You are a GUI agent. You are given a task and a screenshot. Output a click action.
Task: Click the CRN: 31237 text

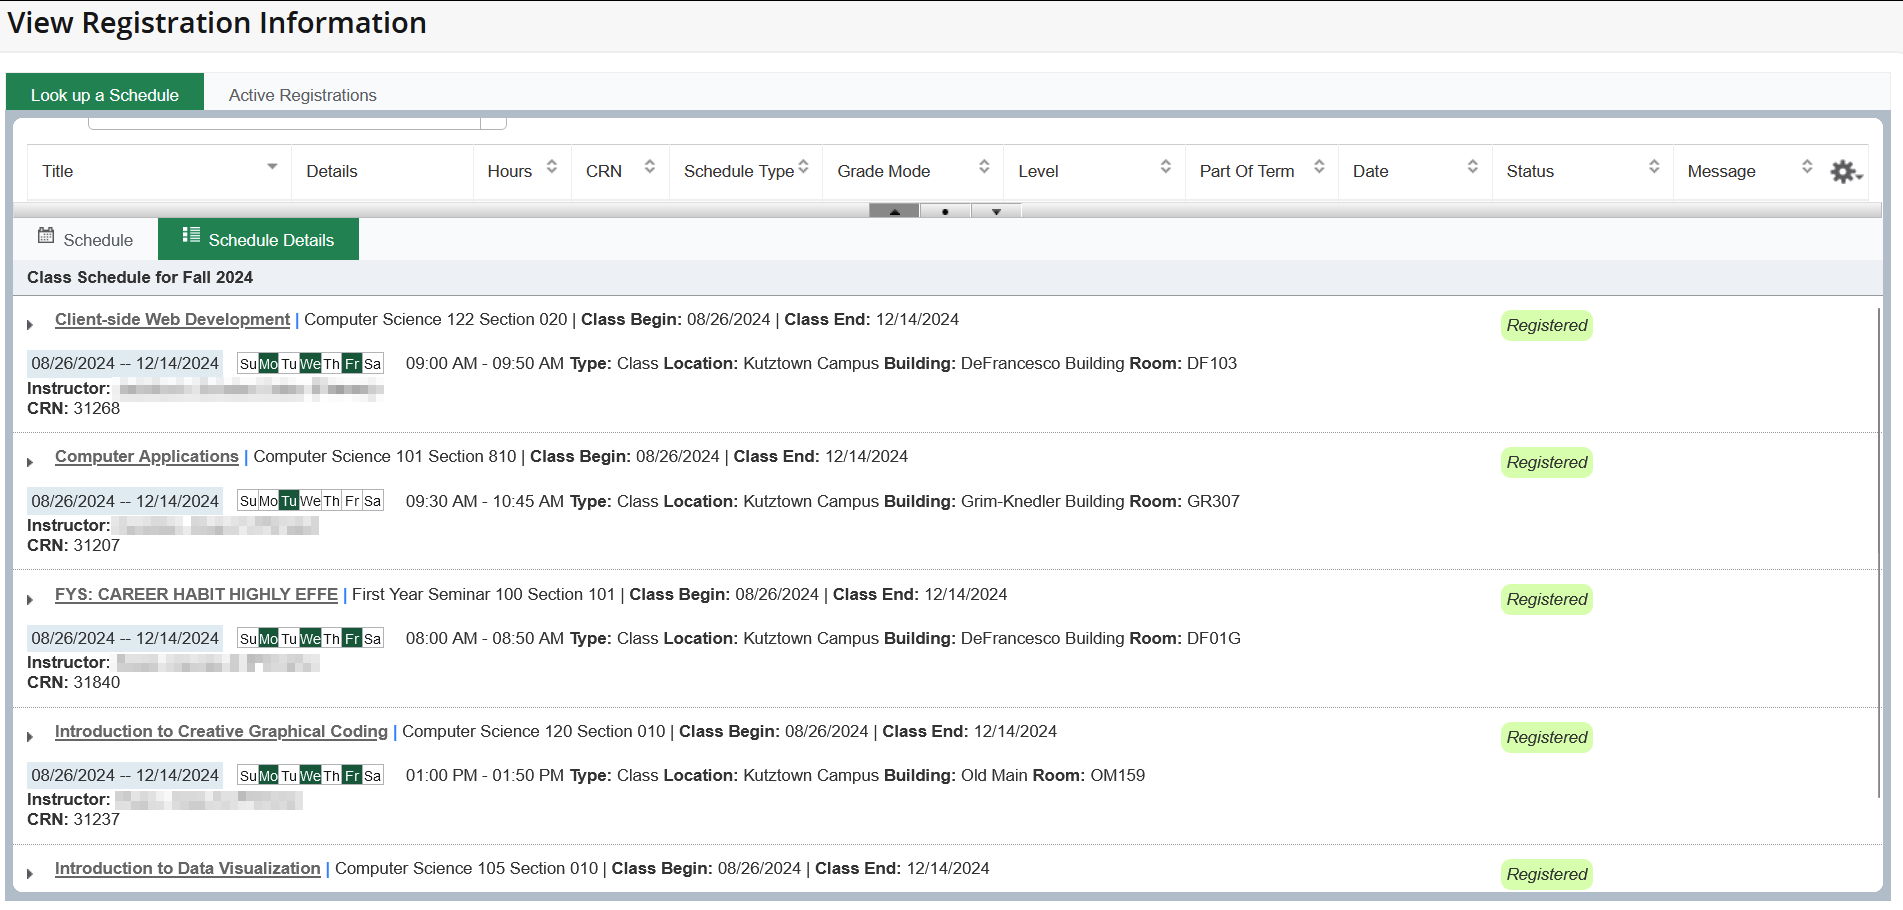(x=73, y=819)
